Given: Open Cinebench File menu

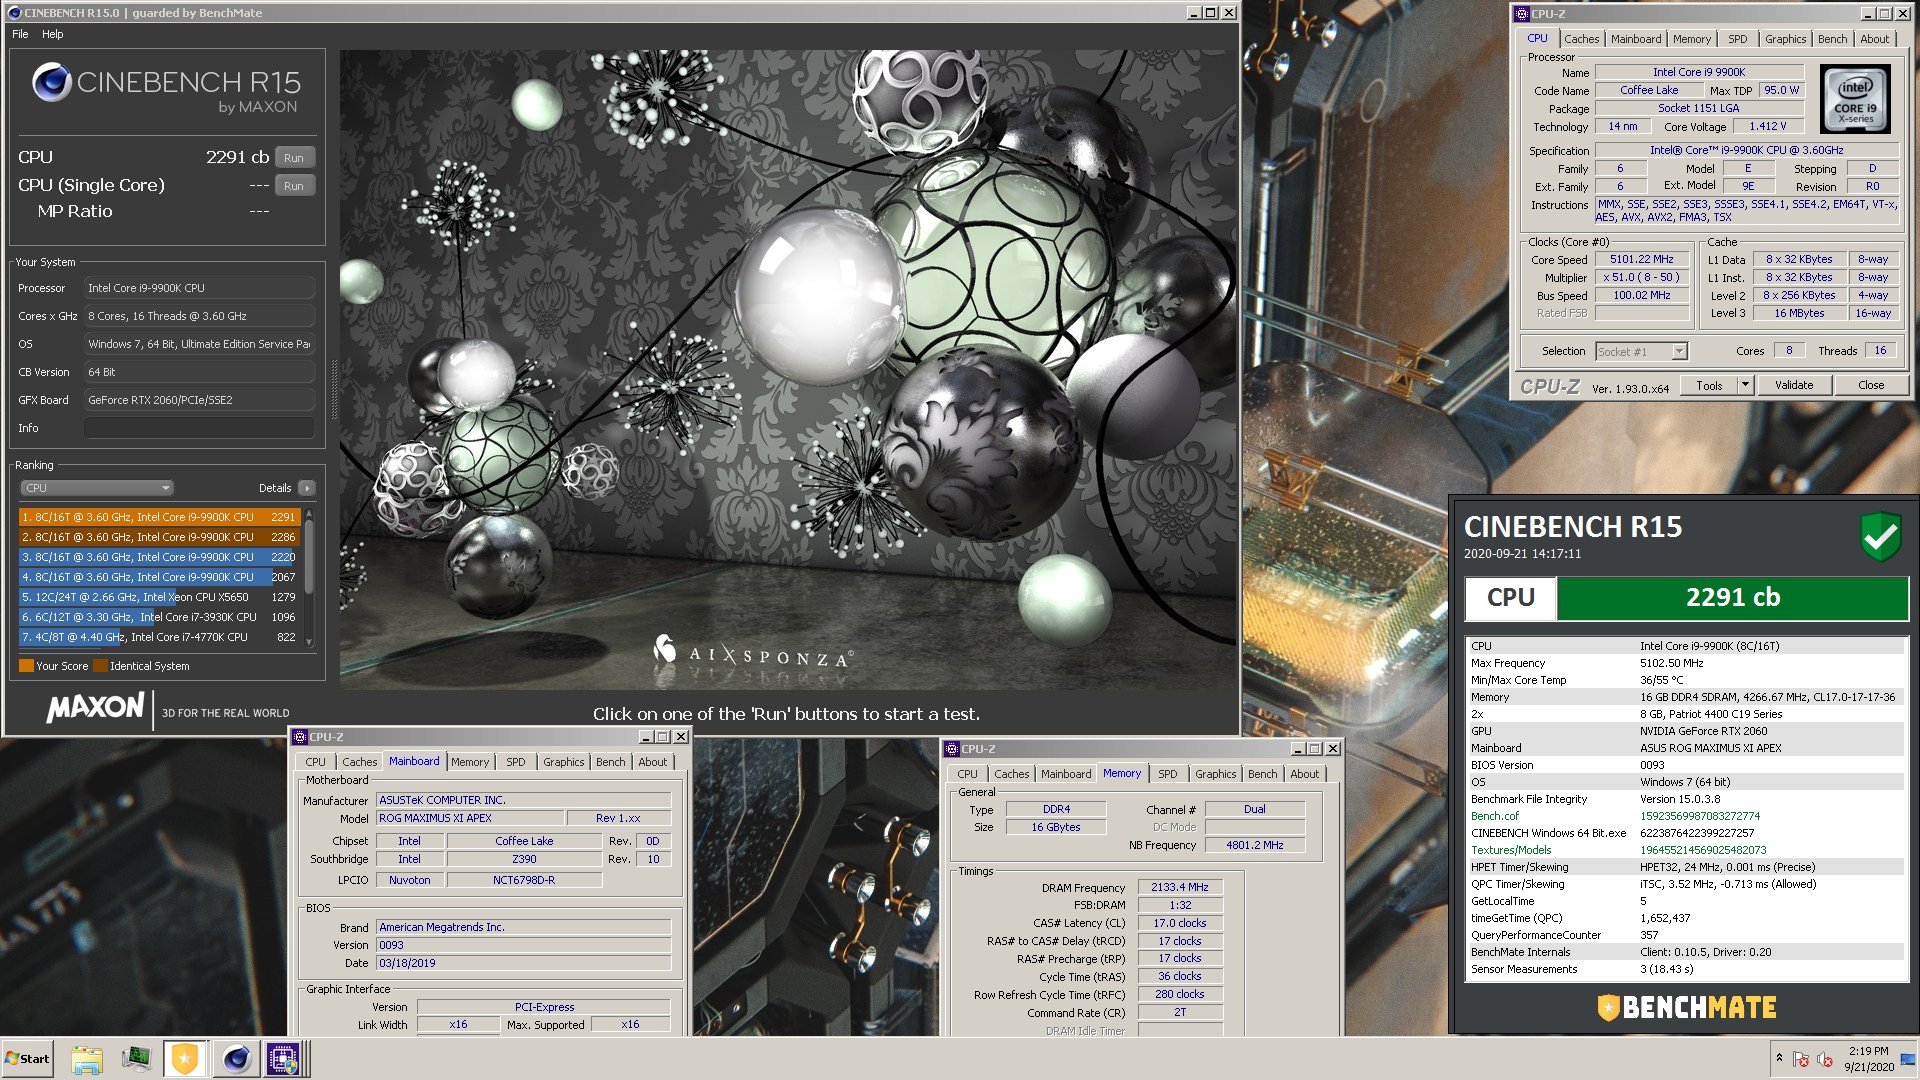Looking at the screenshot, I should tap(20, 34).
